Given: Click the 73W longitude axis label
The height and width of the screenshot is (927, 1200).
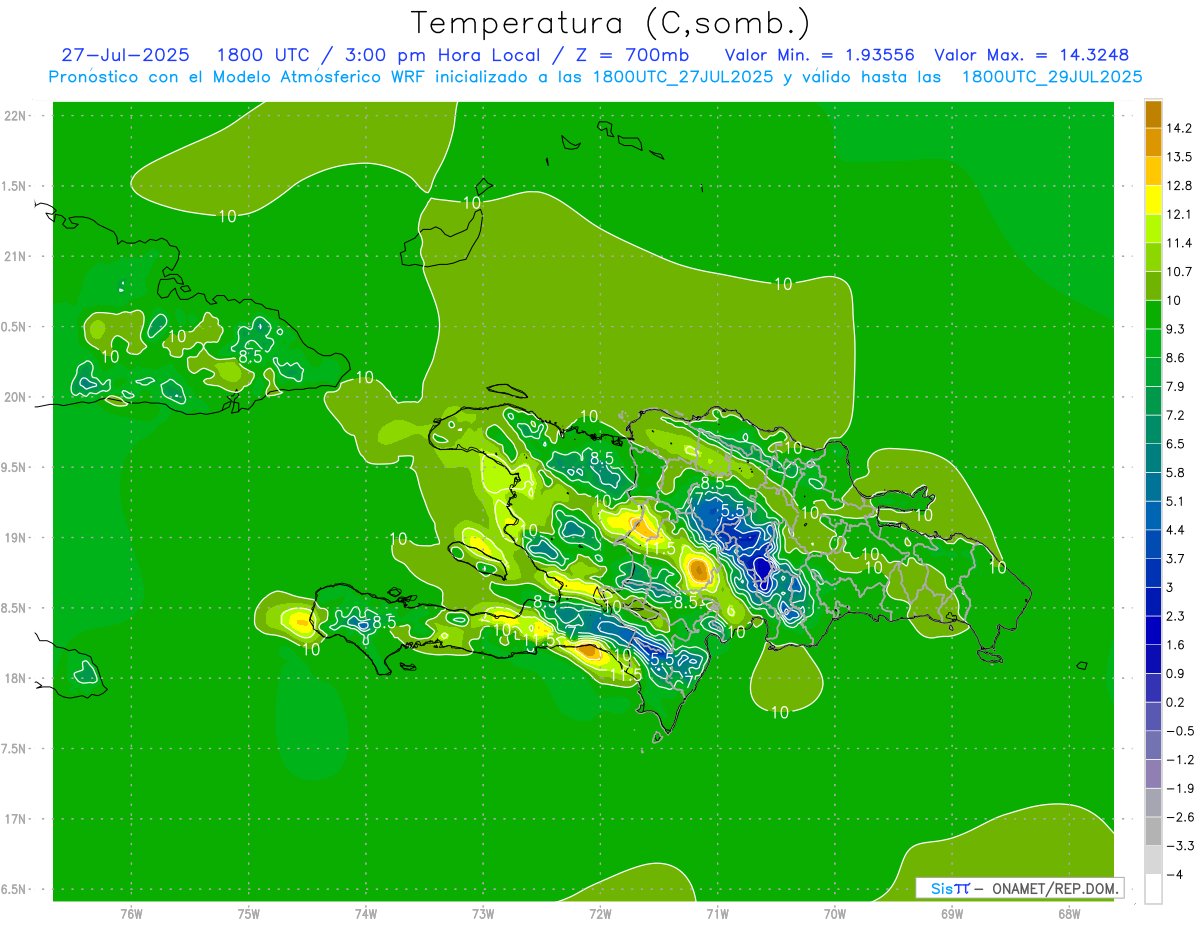Looking at the screenshot, I should click(483, 914).
